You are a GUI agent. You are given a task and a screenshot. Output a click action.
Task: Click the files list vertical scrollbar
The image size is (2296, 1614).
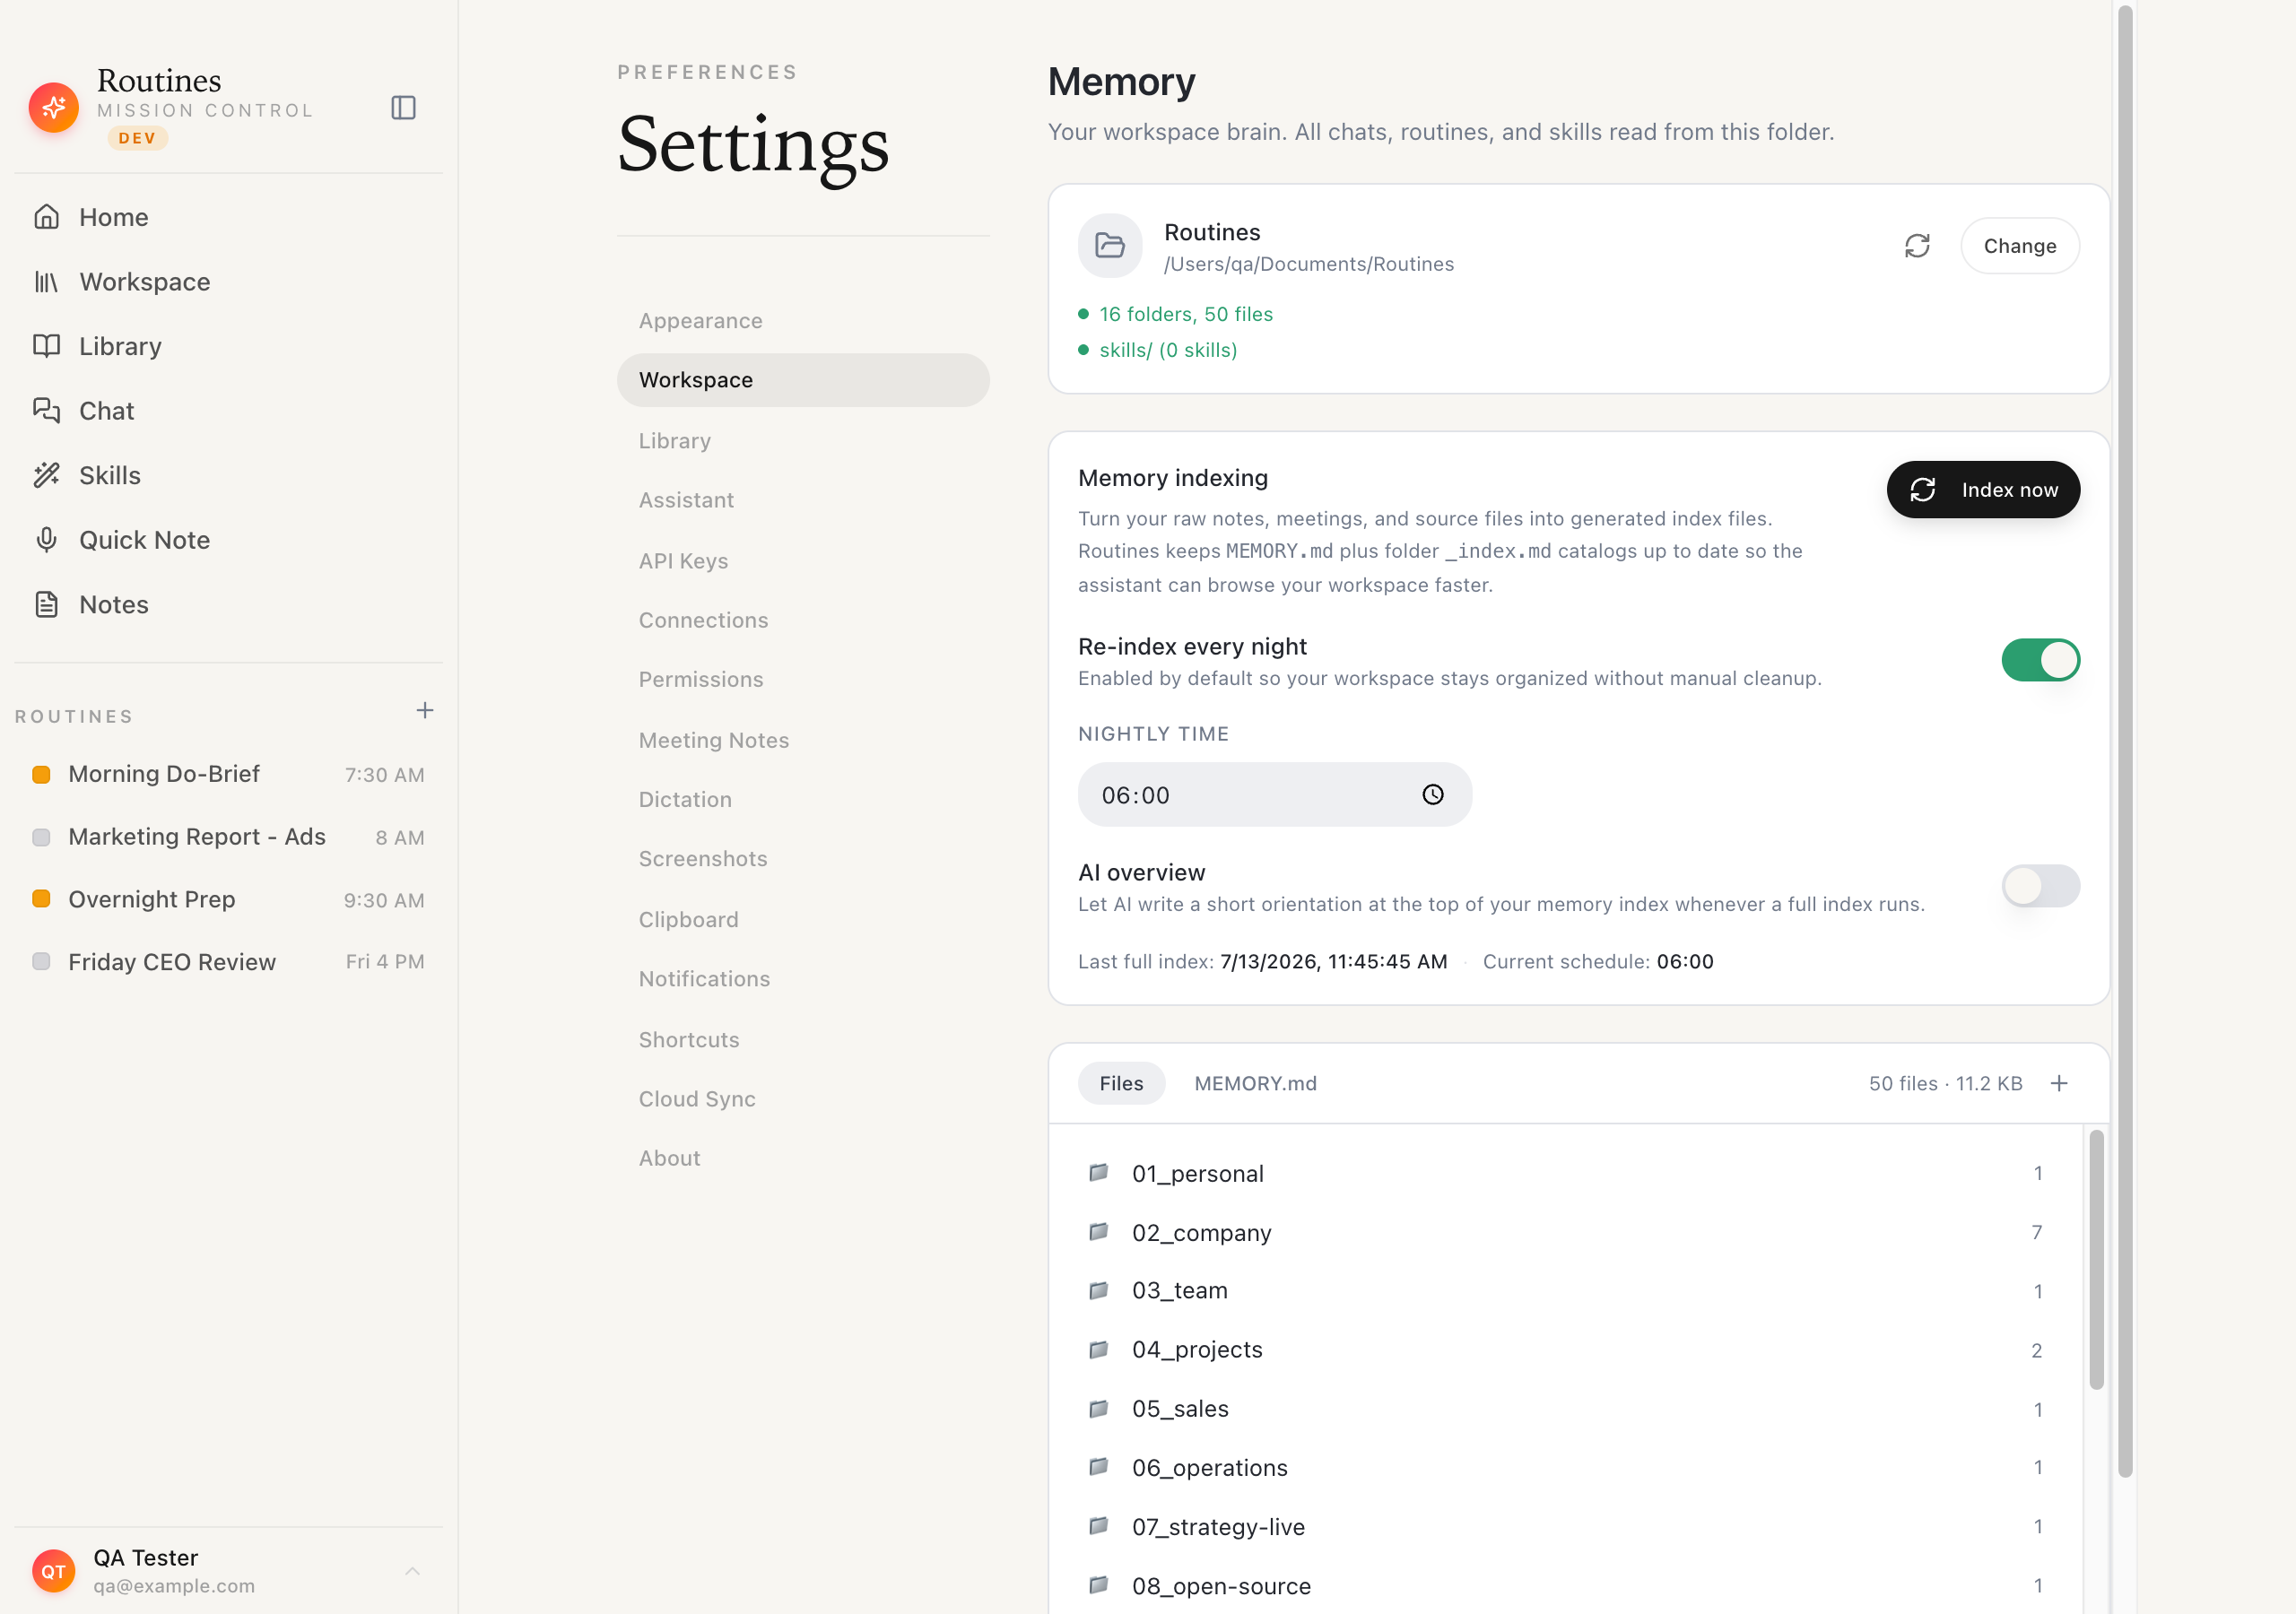point(2096,1260)
